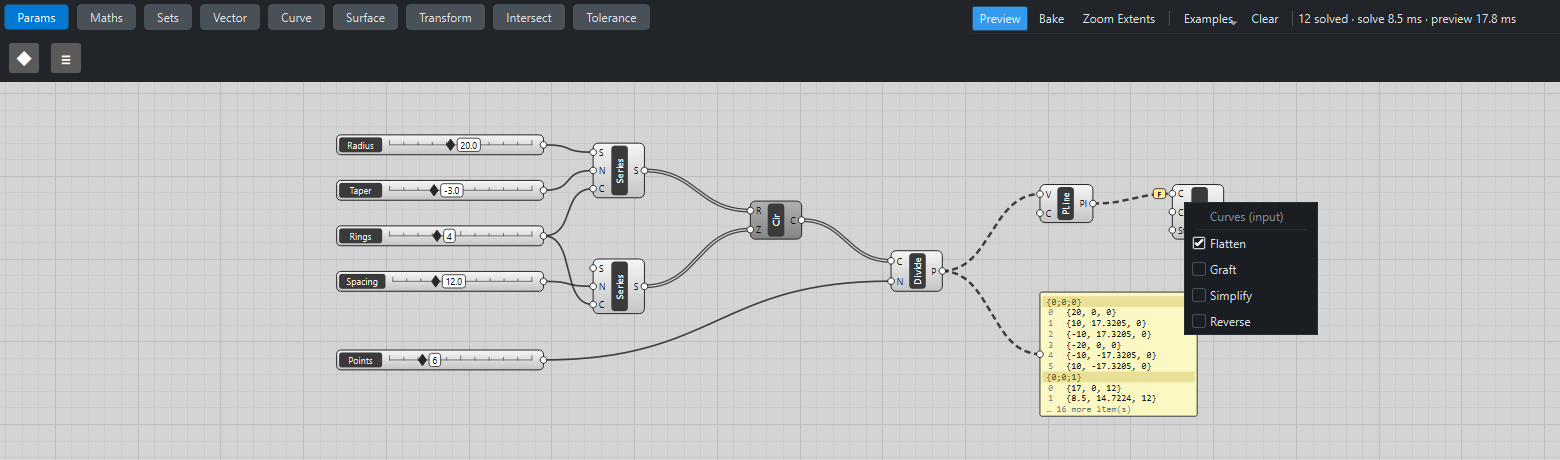Click the C input port of PLine
Image resolution: width=1560 pixels, height=460 pixels.
(1040, 213)
